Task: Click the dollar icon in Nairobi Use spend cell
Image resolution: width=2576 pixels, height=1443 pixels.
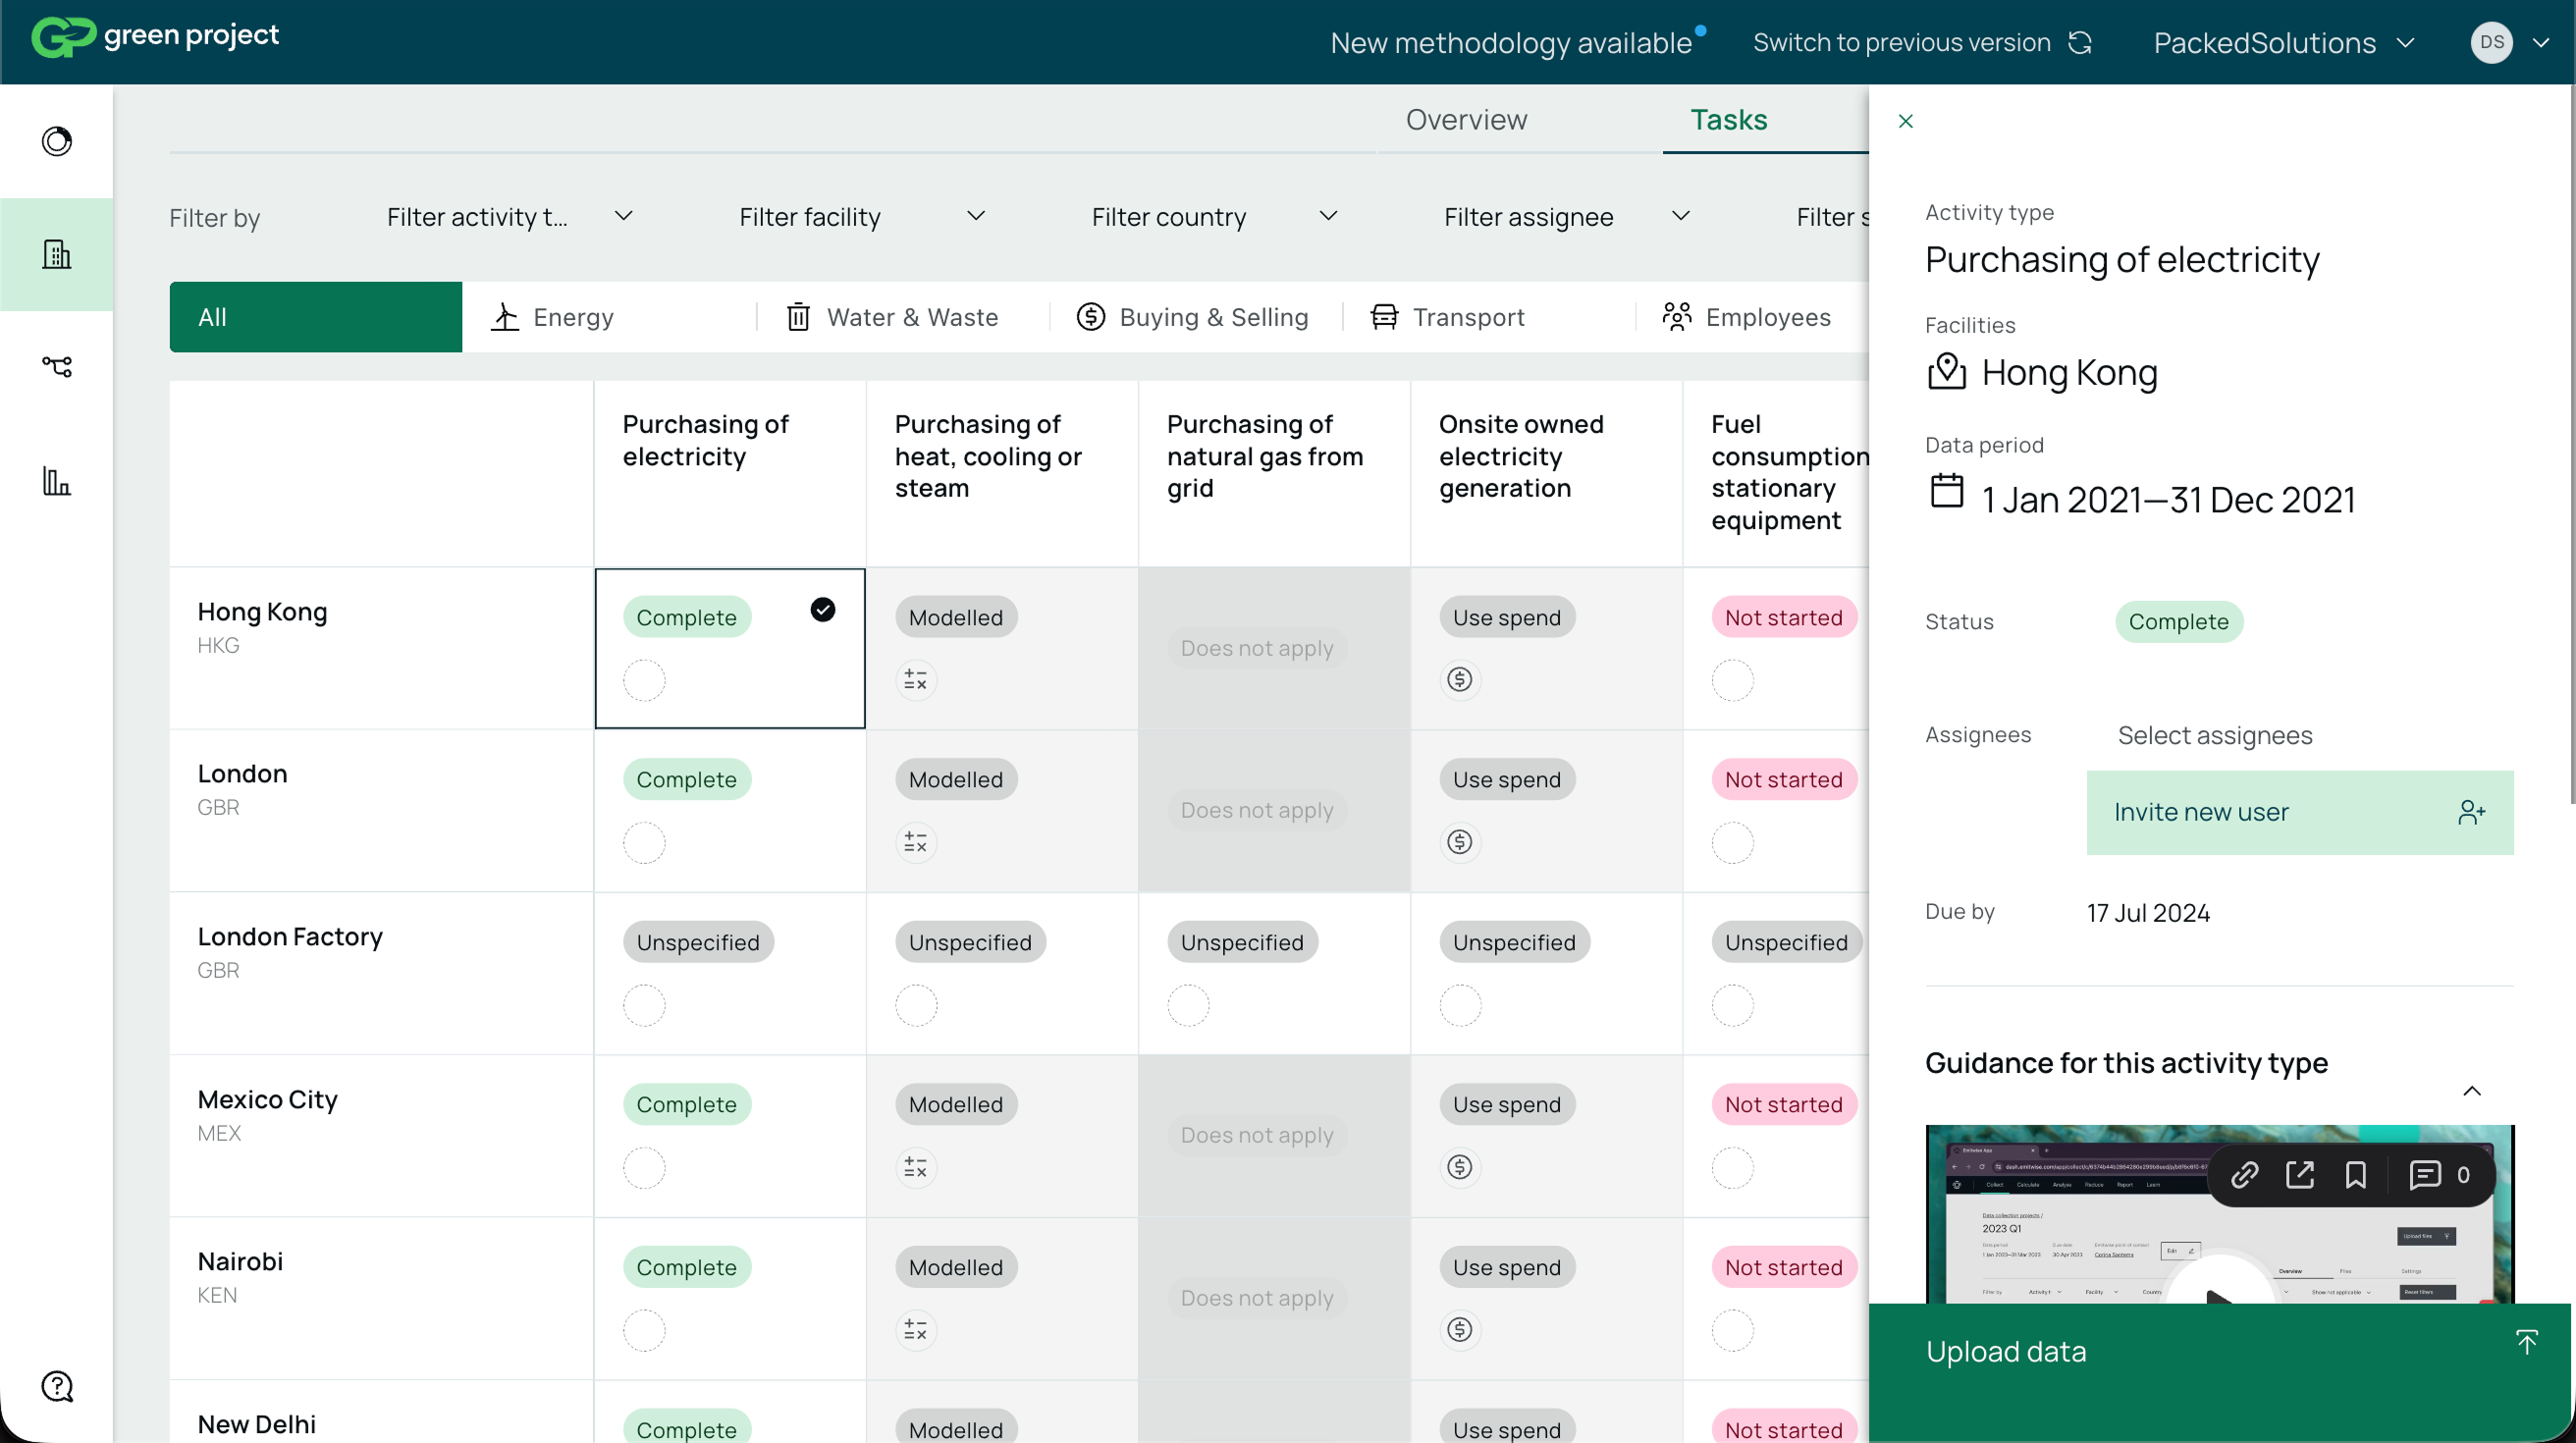Action: pyautogui.click(x=1459, y=1330)
